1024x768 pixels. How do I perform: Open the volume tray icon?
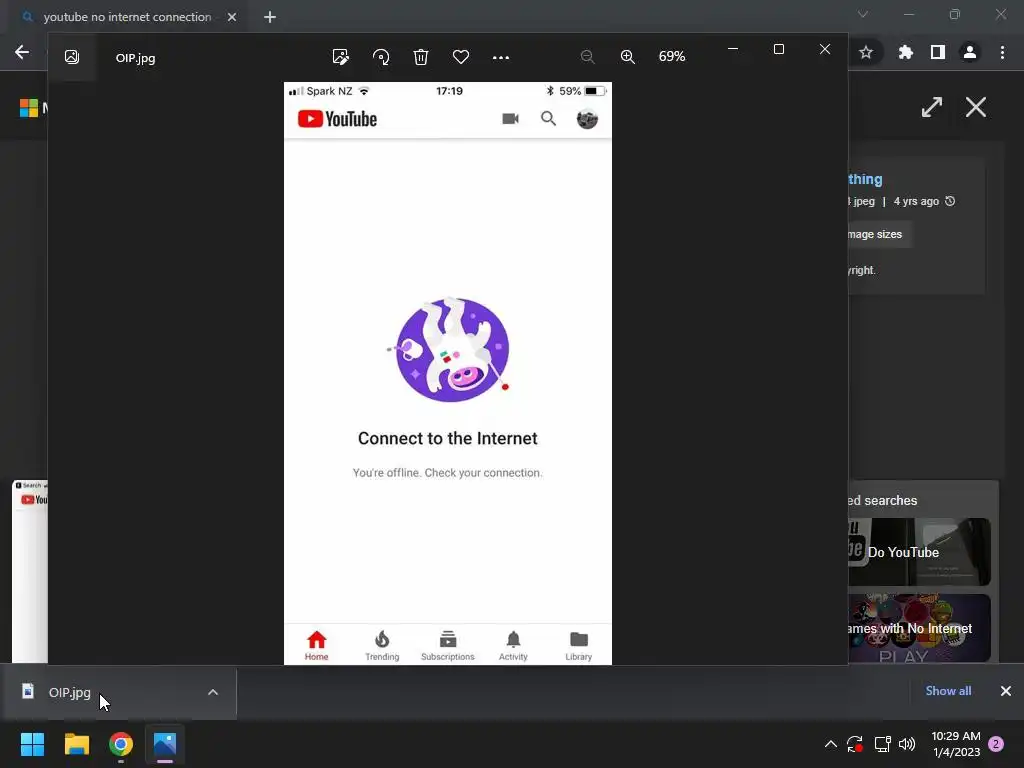click(x=907, y=744)
